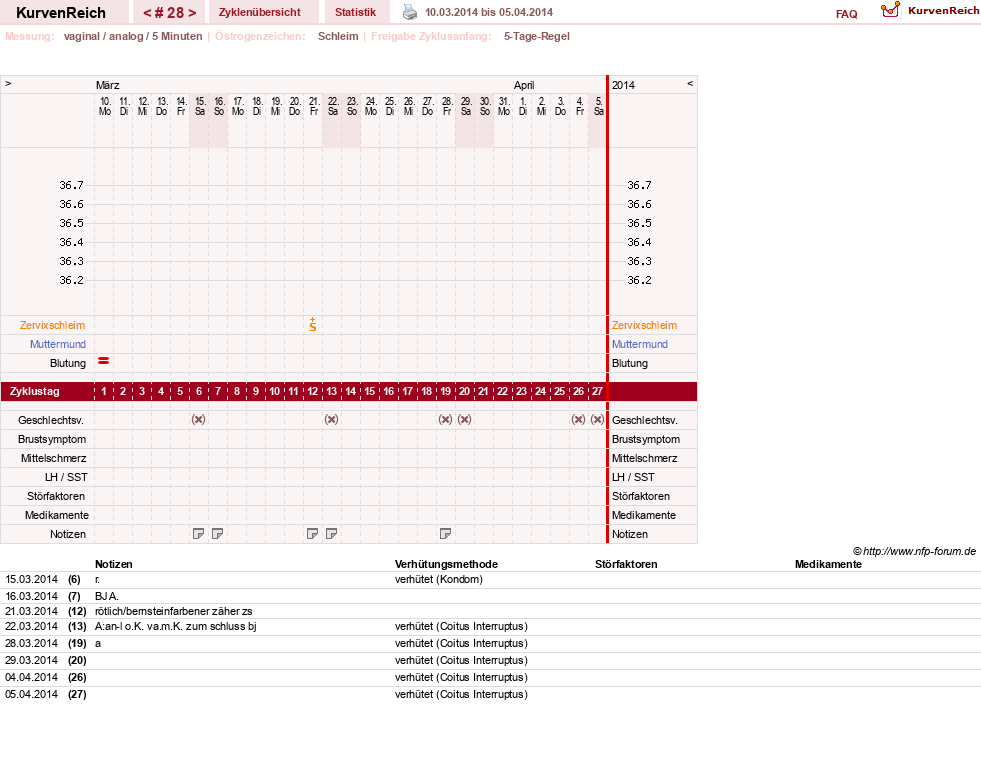This screenshot has height=763, width=981.
Task: Click left Zervixschleim row label
Action: coord(53,325)
